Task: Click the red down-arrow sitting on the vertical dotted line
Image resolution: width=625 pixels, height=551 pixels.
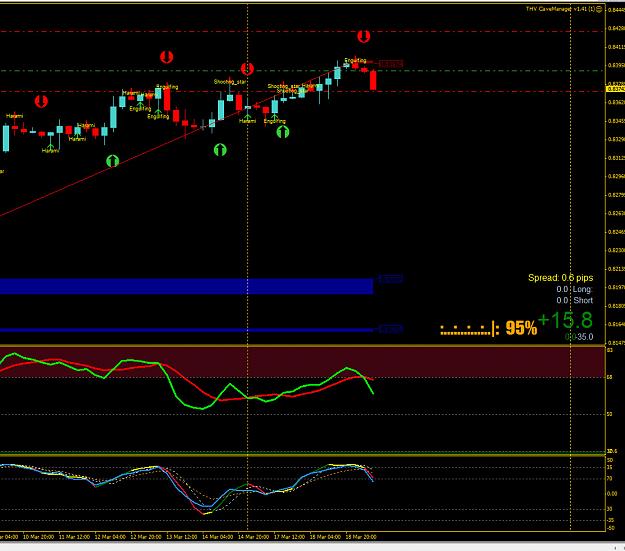Action: (247, 69)
